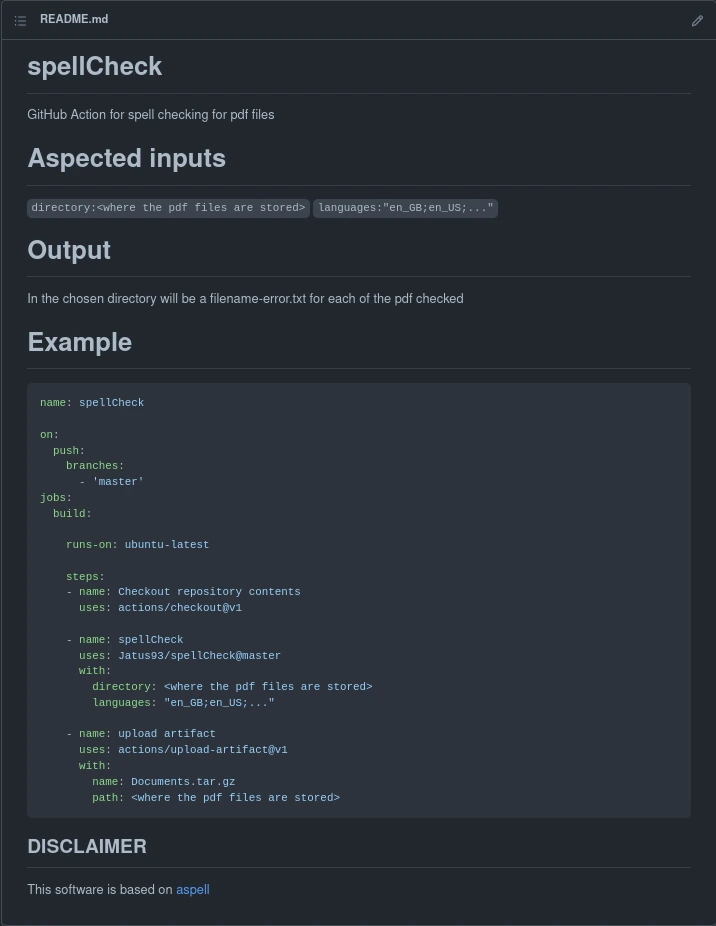Open the README outline list icon
Screen dimensions: 716x926
pos(20,20)
